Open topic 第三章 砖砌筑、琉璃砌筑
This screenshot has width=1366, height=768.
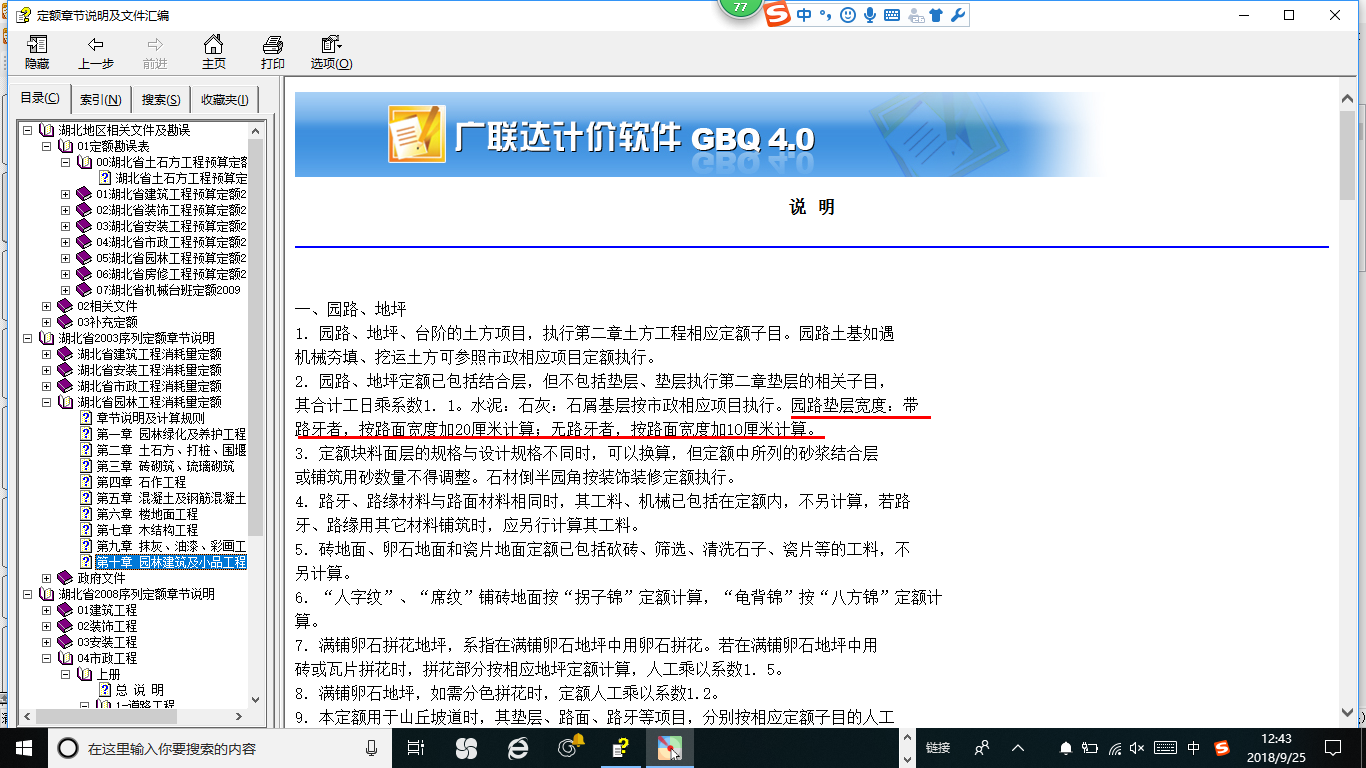click(165, 466)
